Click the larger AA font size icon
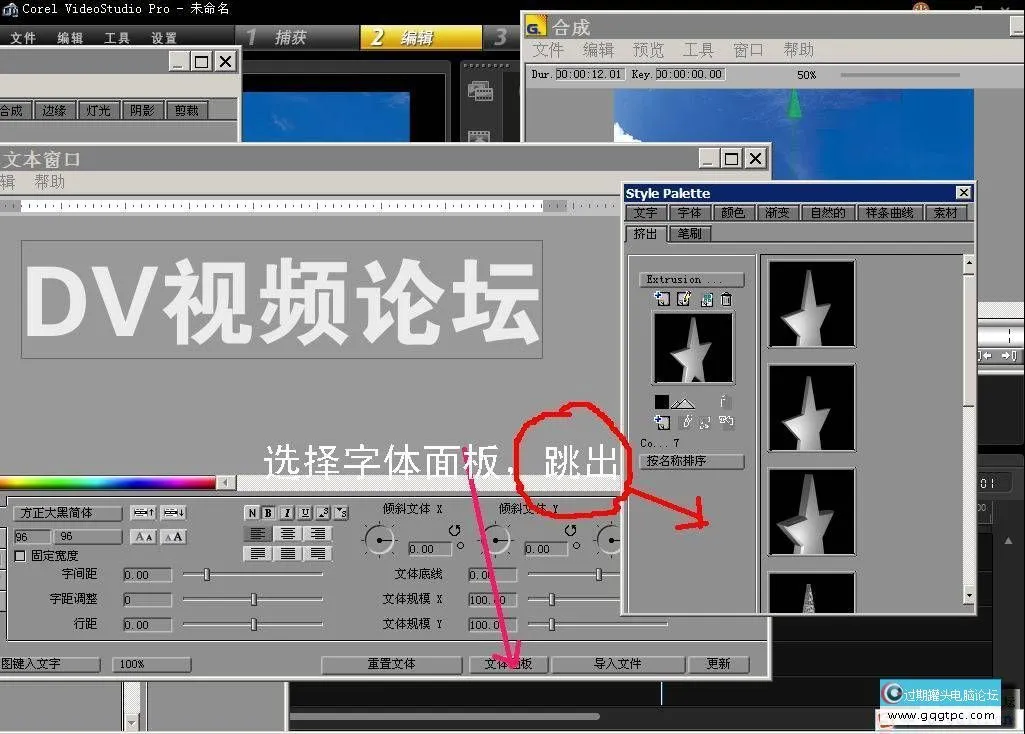Screen dimensions: 1025x734 click(176, 536)
